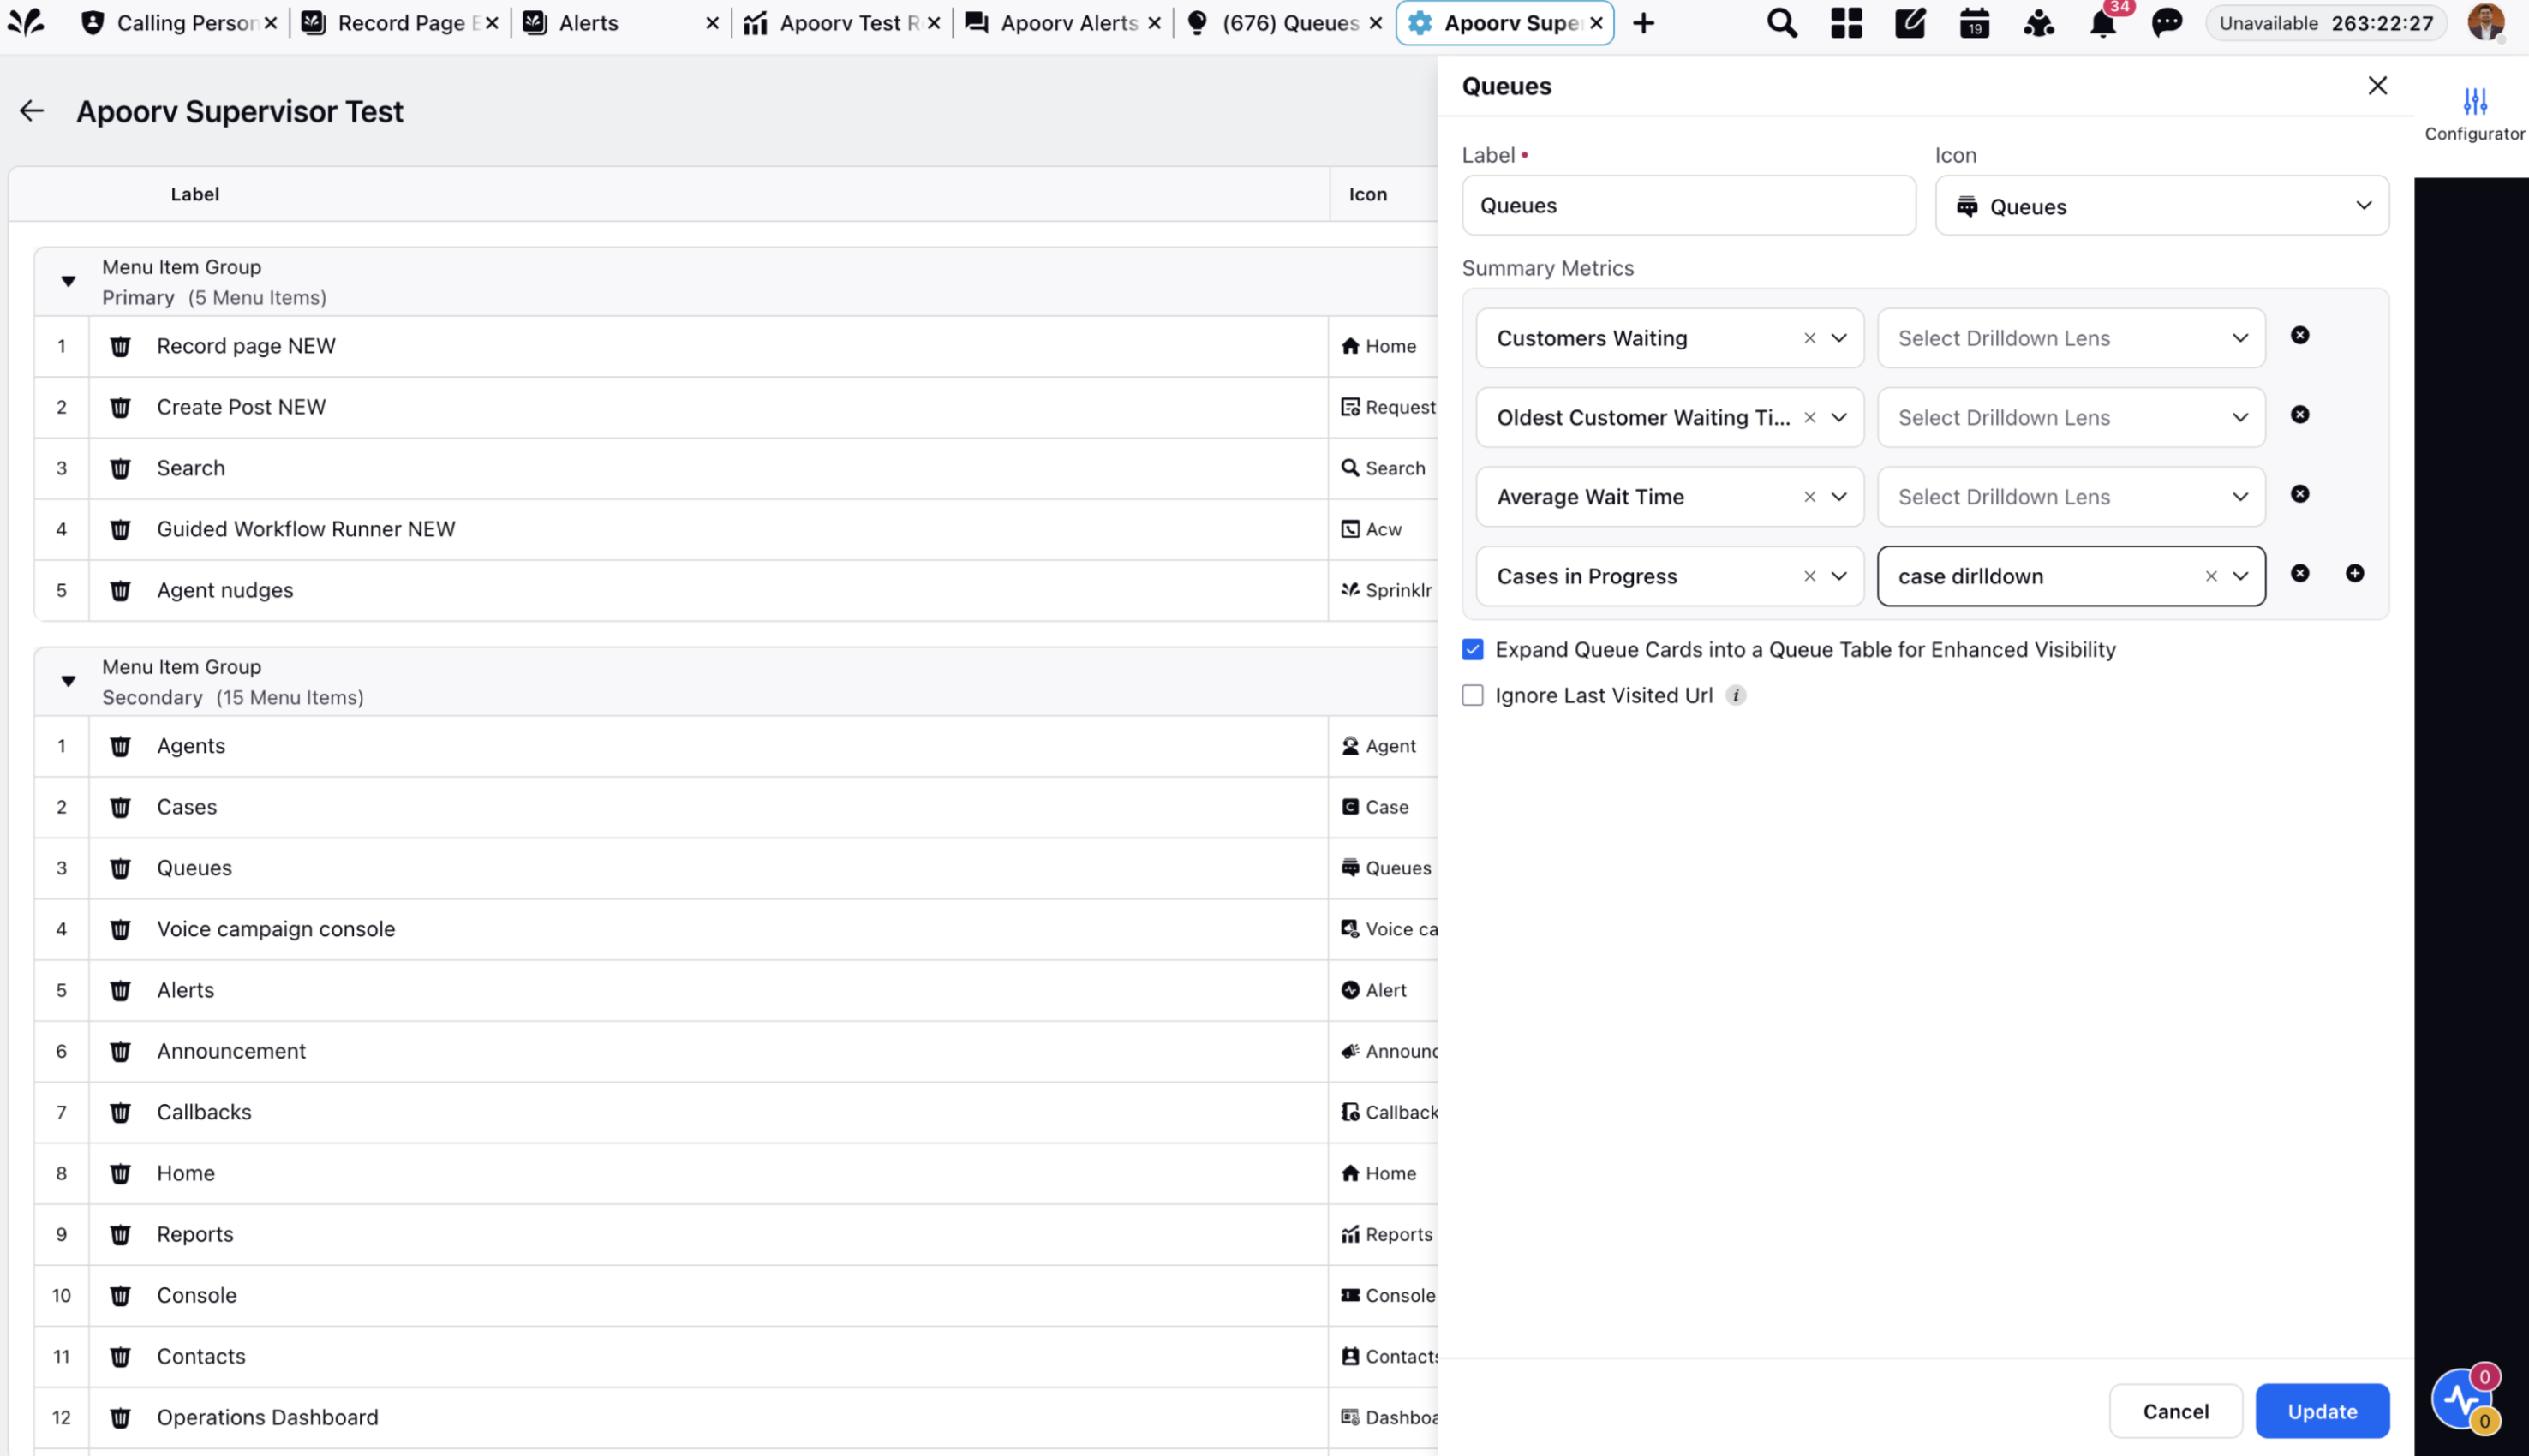Uncheck Expand Queue Cards into a Queue Table

(x=1472, y=649)
